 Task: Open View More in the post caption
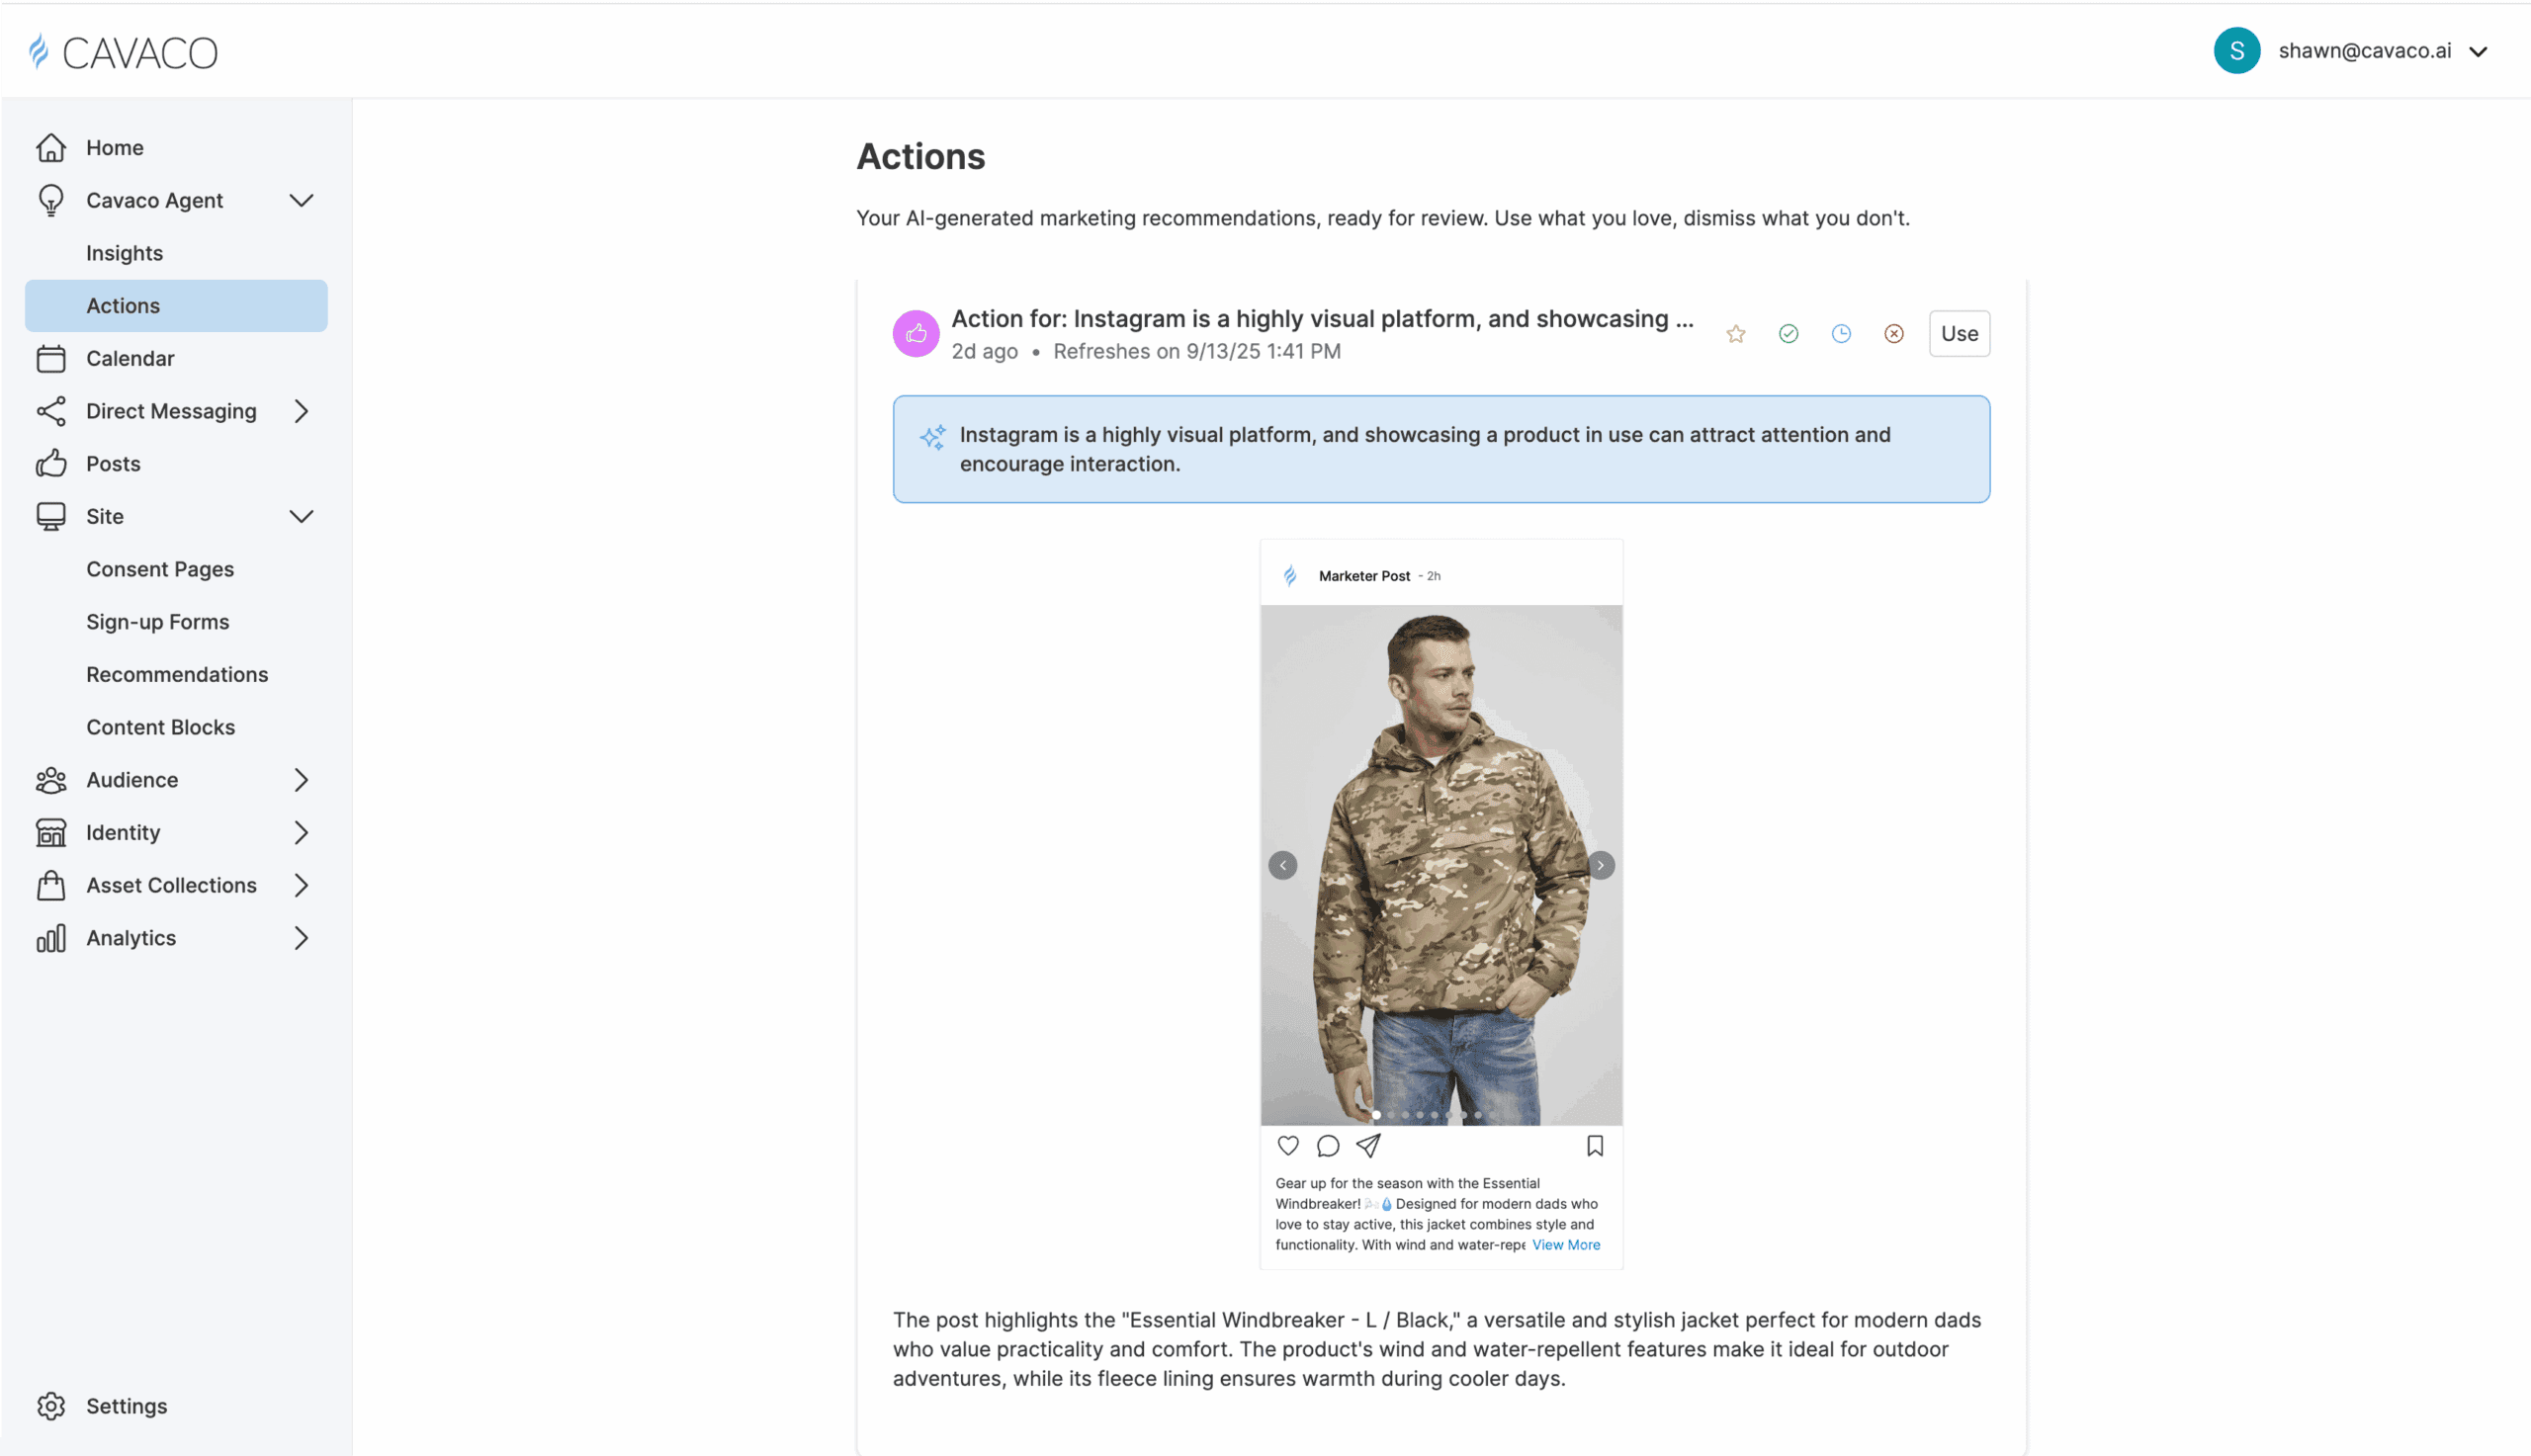click(1565, 1245)
